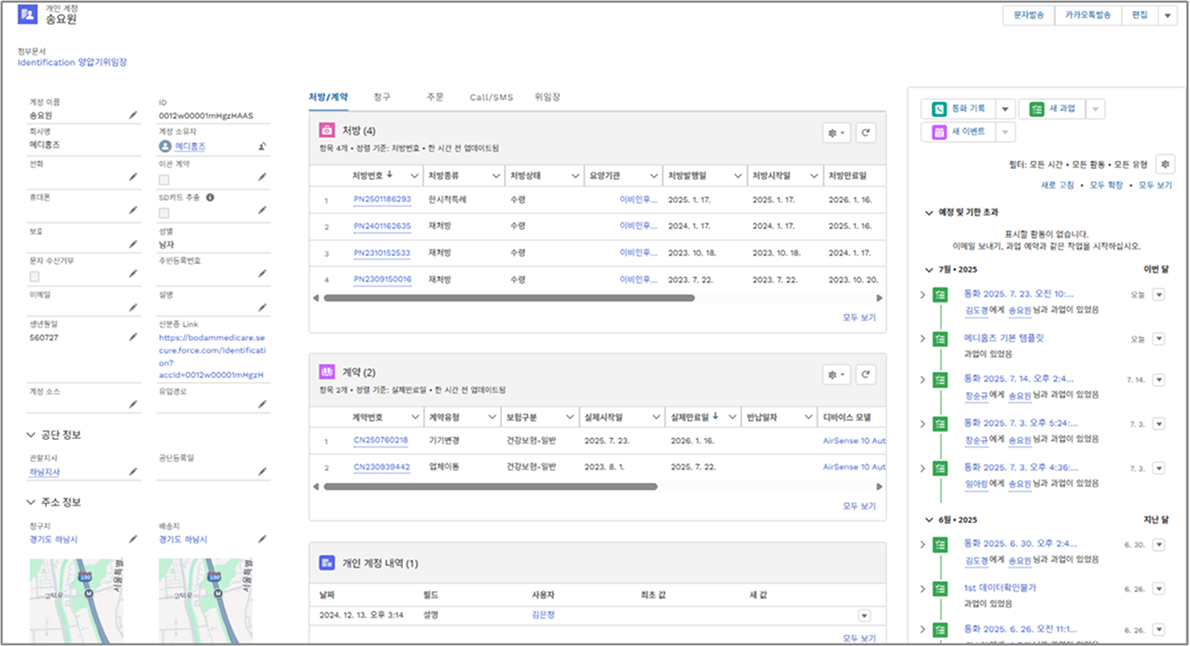This screenshot has width=1190, height=646.
Task: Open the Call/SMS tab
Action: [490, 98]
